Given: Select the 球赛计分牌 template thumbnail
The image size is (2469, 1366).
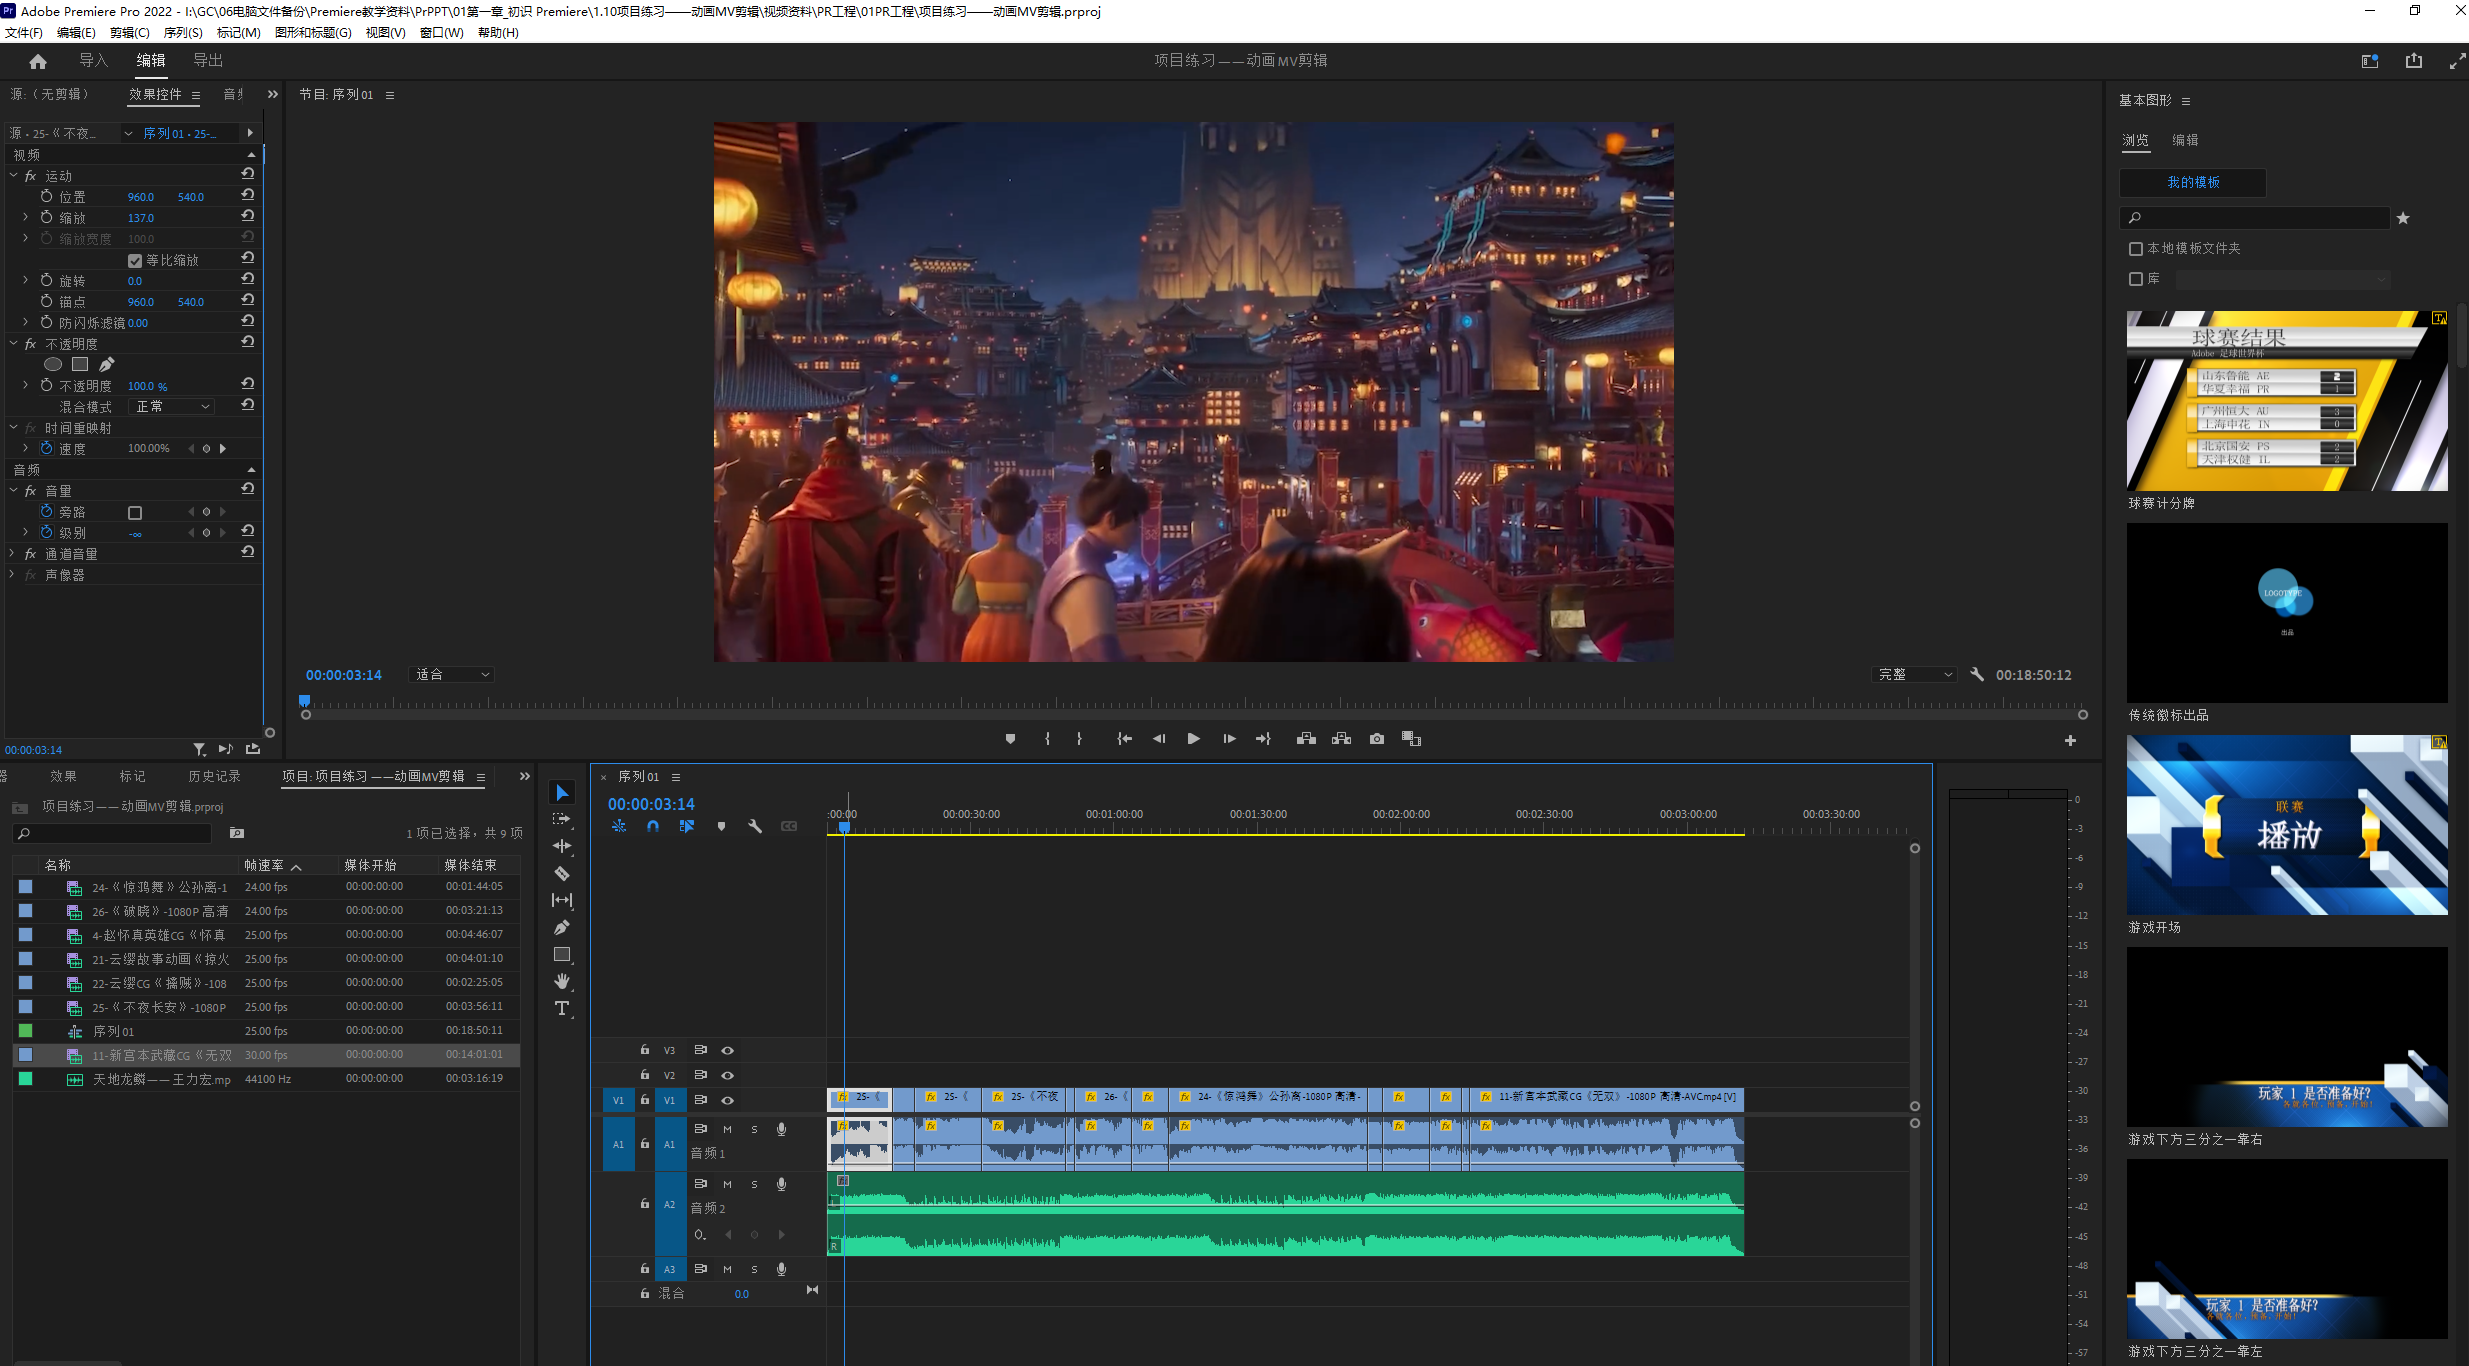Looking at the screenshot, I should click(2286, 401).
